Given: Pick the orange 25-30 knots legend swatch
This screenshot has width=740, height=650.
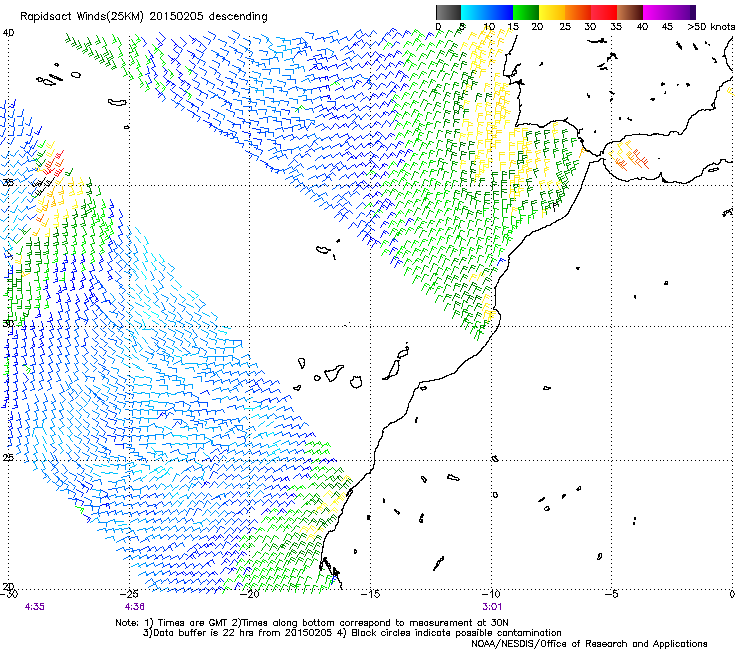Looking at the screenshot, I should click(x=578, y=12).
